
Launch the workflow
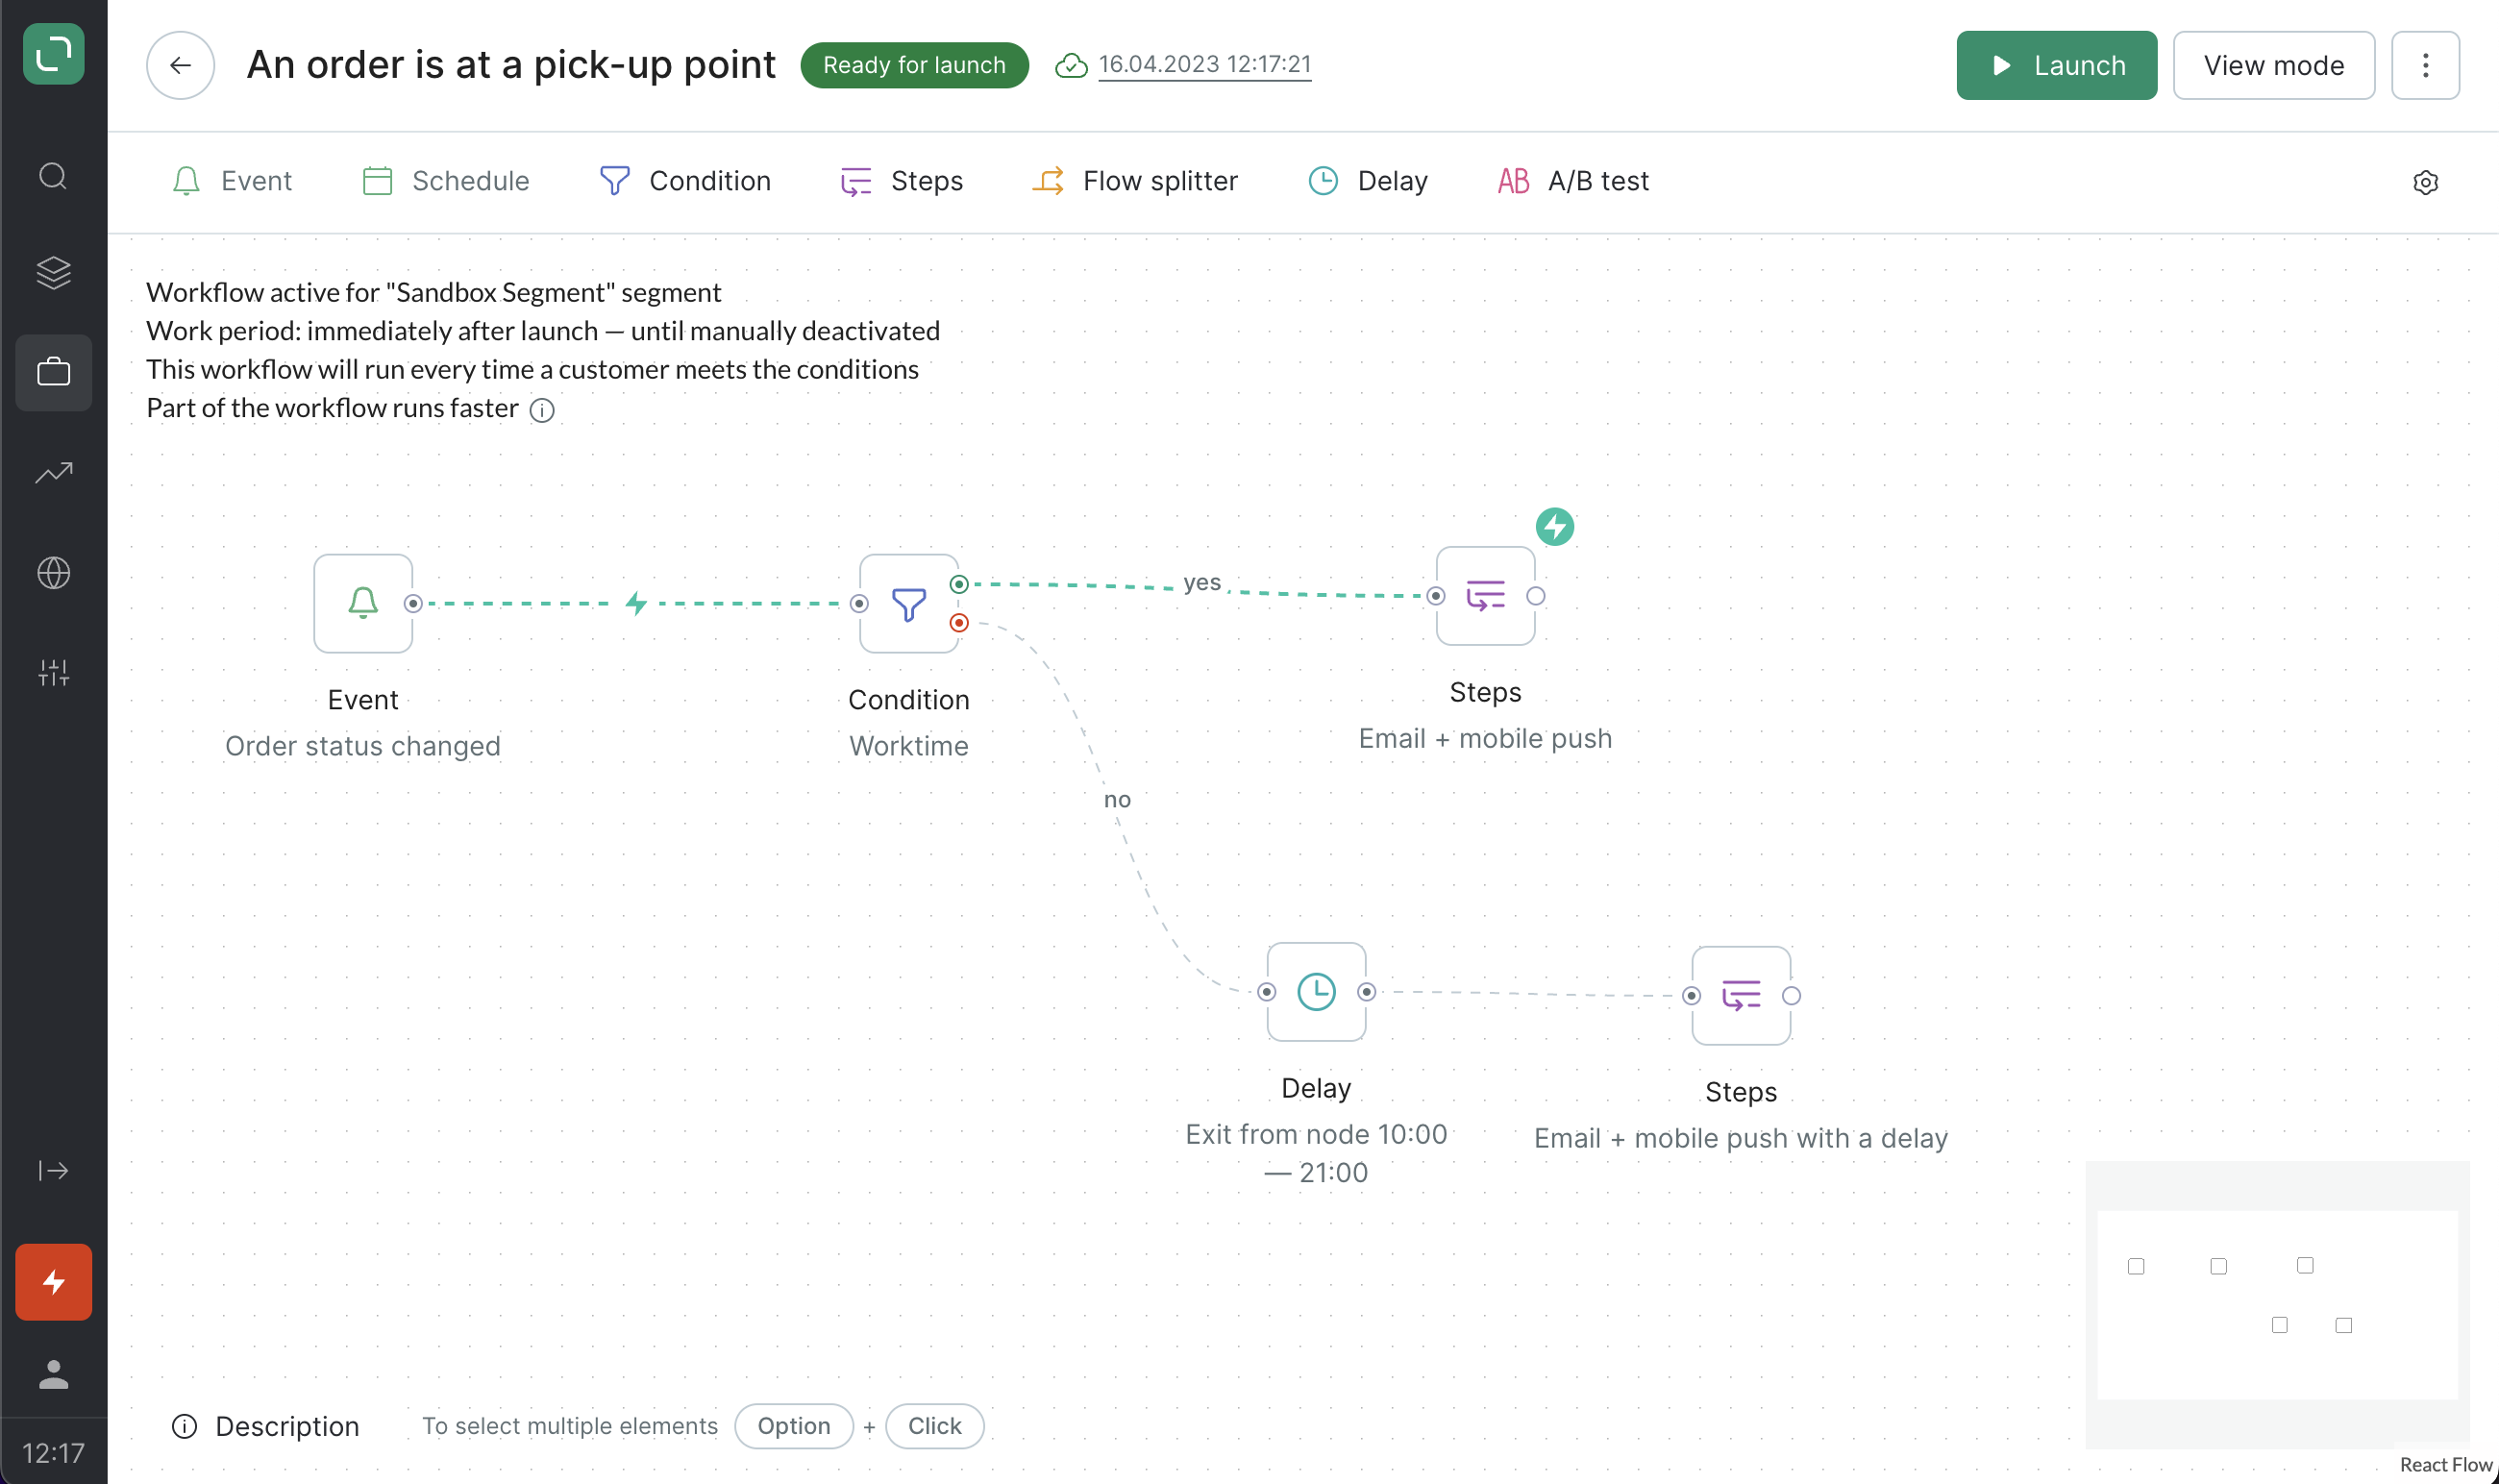(x=2056, y=65)
